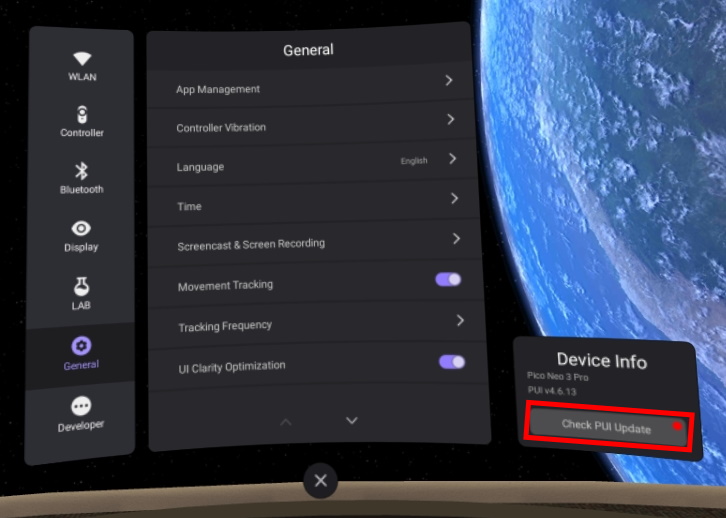Select the Bluetooth symbol icon

click(81, 171)
